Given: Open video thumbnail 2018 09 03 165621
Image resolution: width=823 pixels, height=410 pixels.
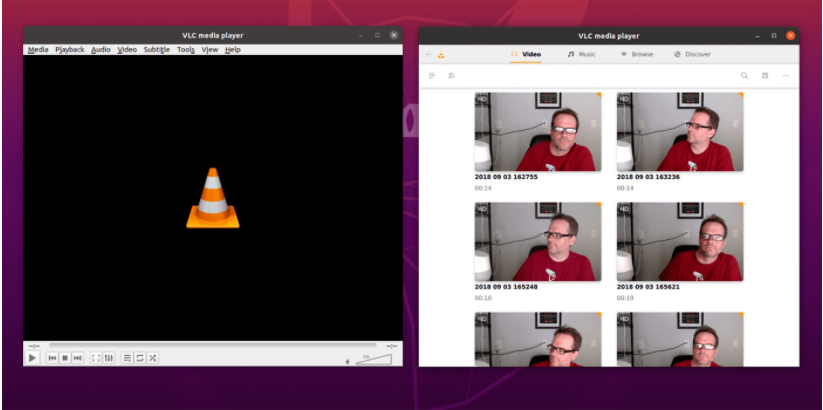Looking at the screenshot, I should (680, 241).
